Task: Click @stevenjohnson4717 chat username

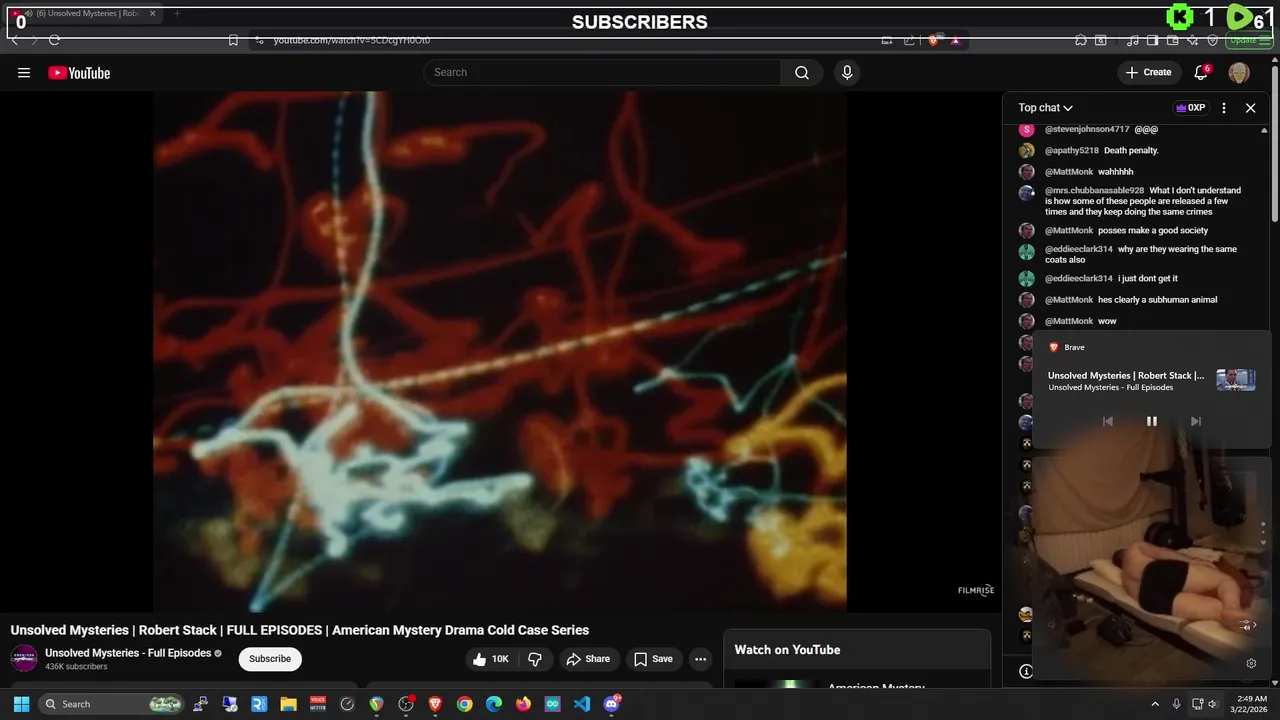Action: click(1087, 129)
